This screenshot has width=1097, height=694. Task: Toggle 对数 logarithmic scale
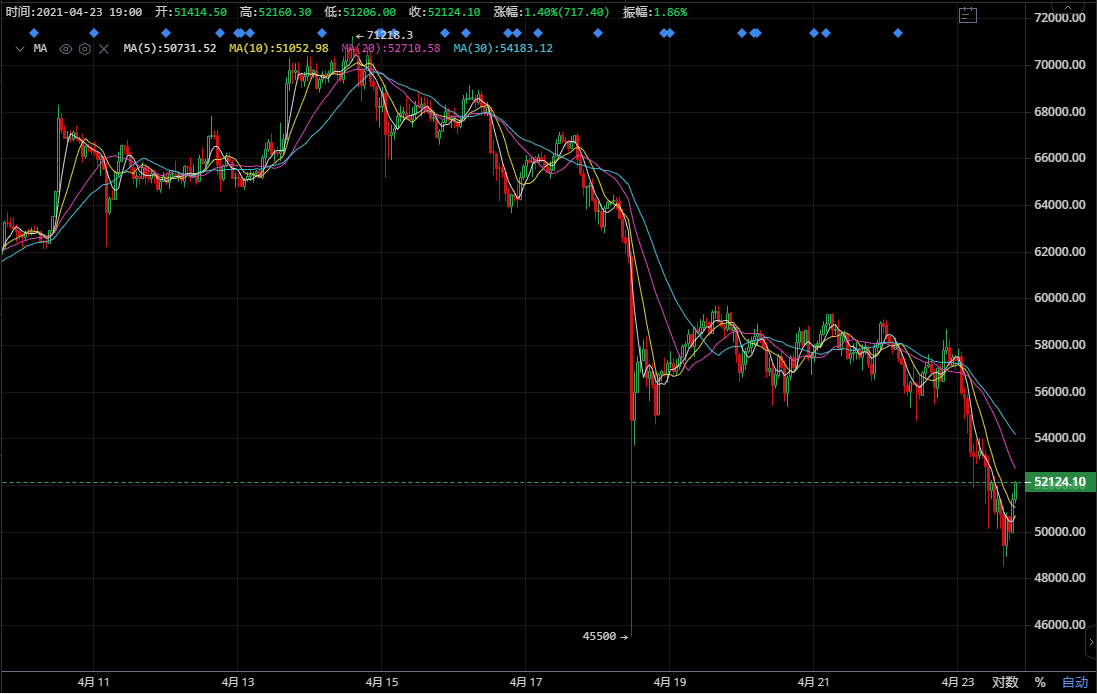(1004, 682)
